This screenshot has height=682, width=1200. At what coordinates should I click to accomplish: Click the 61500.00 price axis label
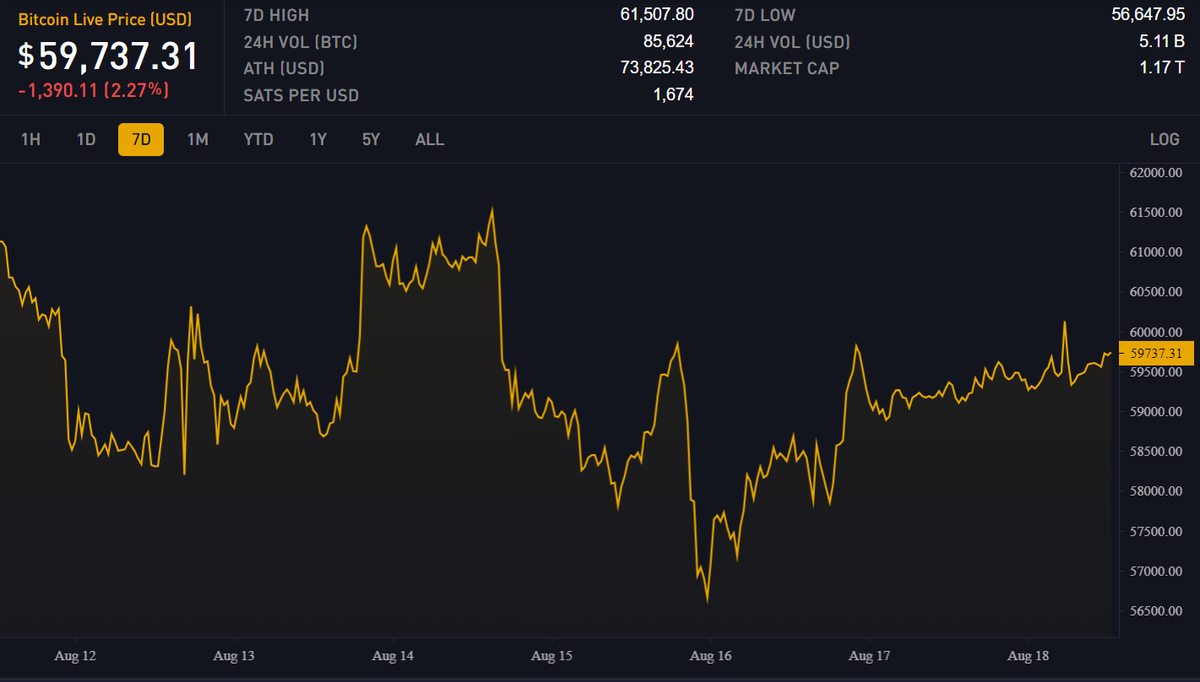1156,212
